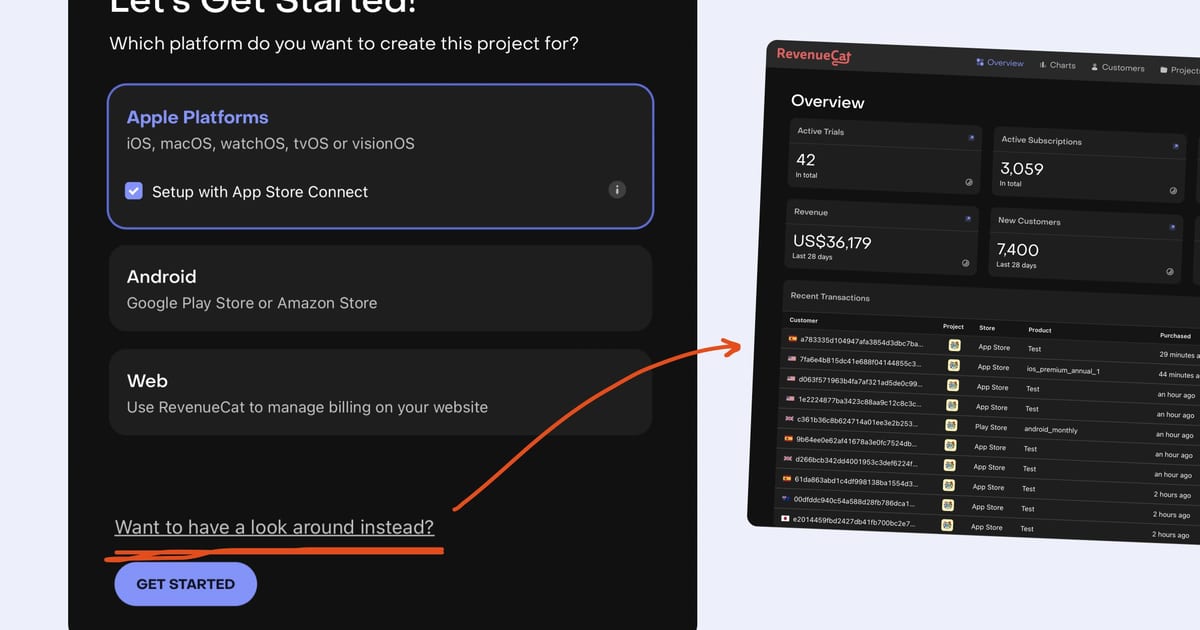Click the Japan flag beside customer e2014459fbd2
This screenshot has width=1200, height=630.
pyautogui.click(x=785, y=519)
